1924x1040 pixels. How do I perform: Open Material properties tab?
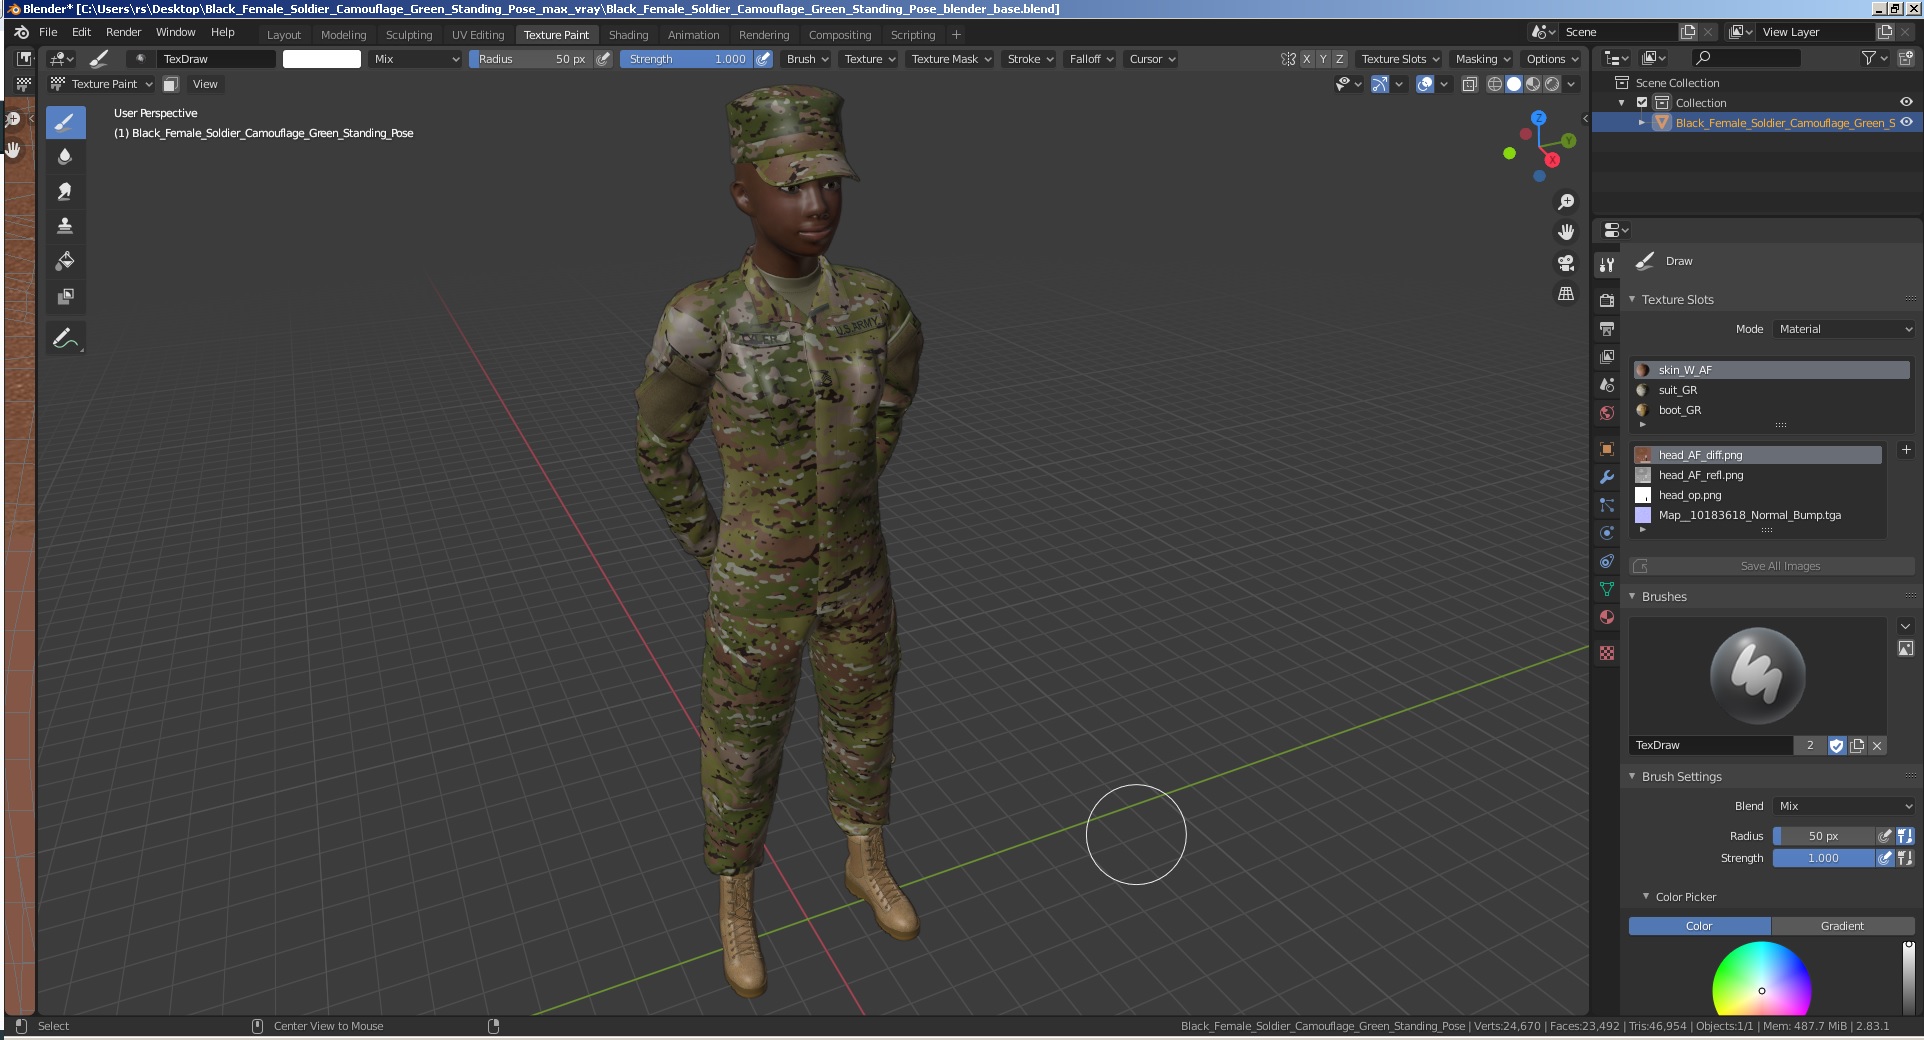[x=1607, y=617]
